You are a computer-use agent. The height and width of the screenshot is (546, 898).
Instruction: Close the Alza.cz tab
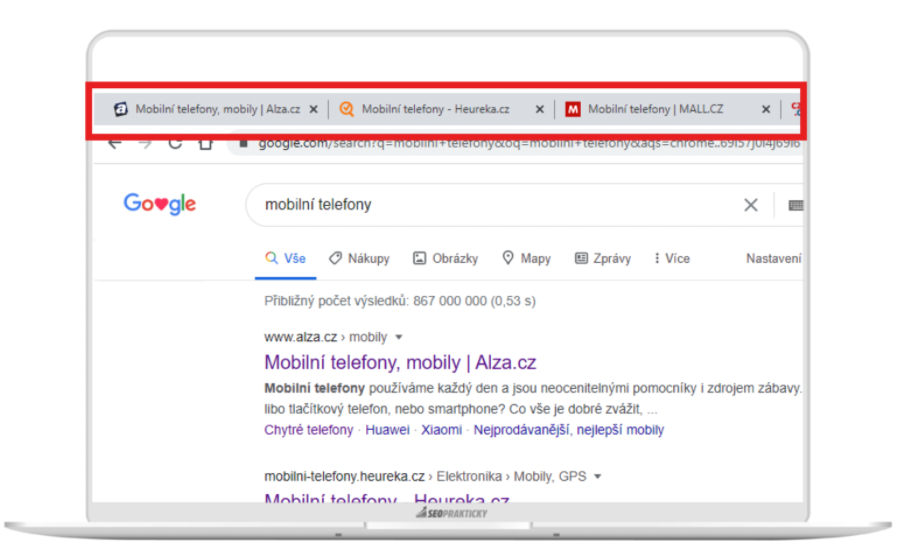click(313, 109)
